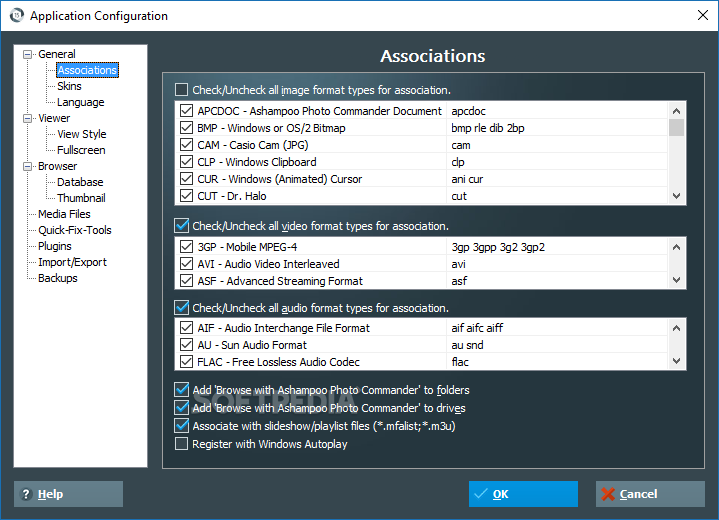
Task: Open the Skins settings page
Action: pos(69,86)
